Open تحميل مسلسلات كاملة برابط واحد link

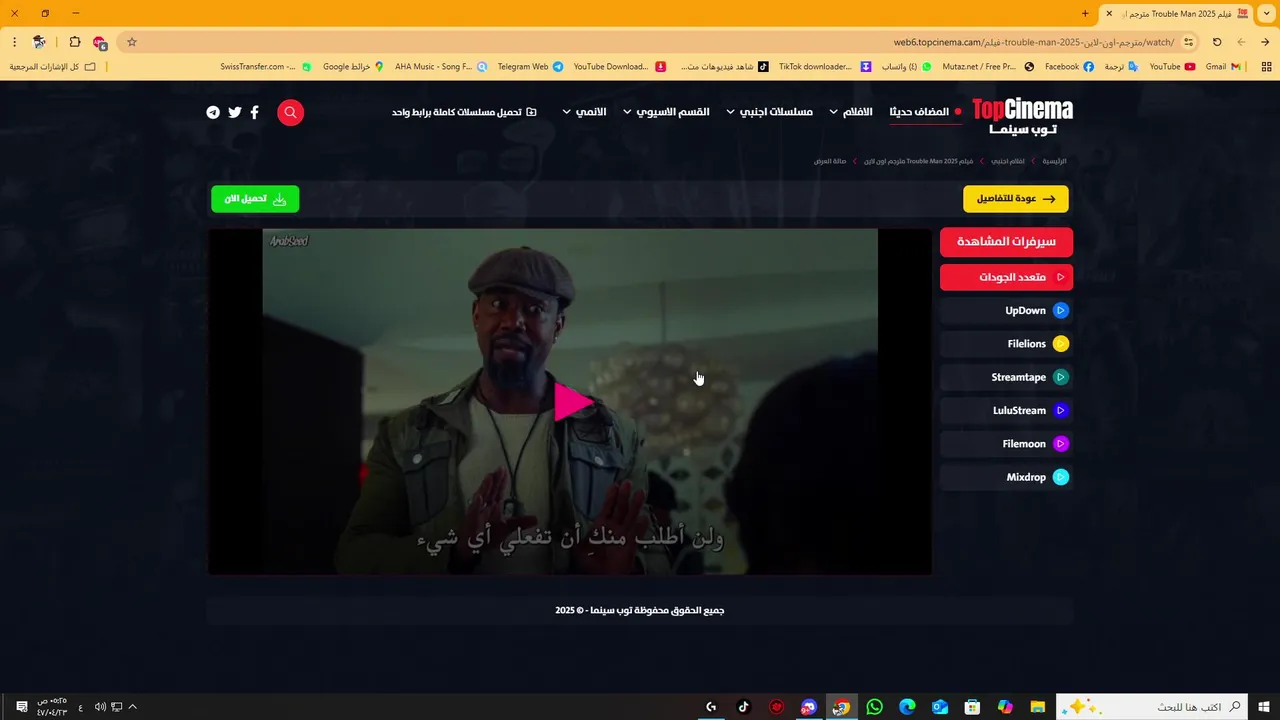[x=464, y=112]
